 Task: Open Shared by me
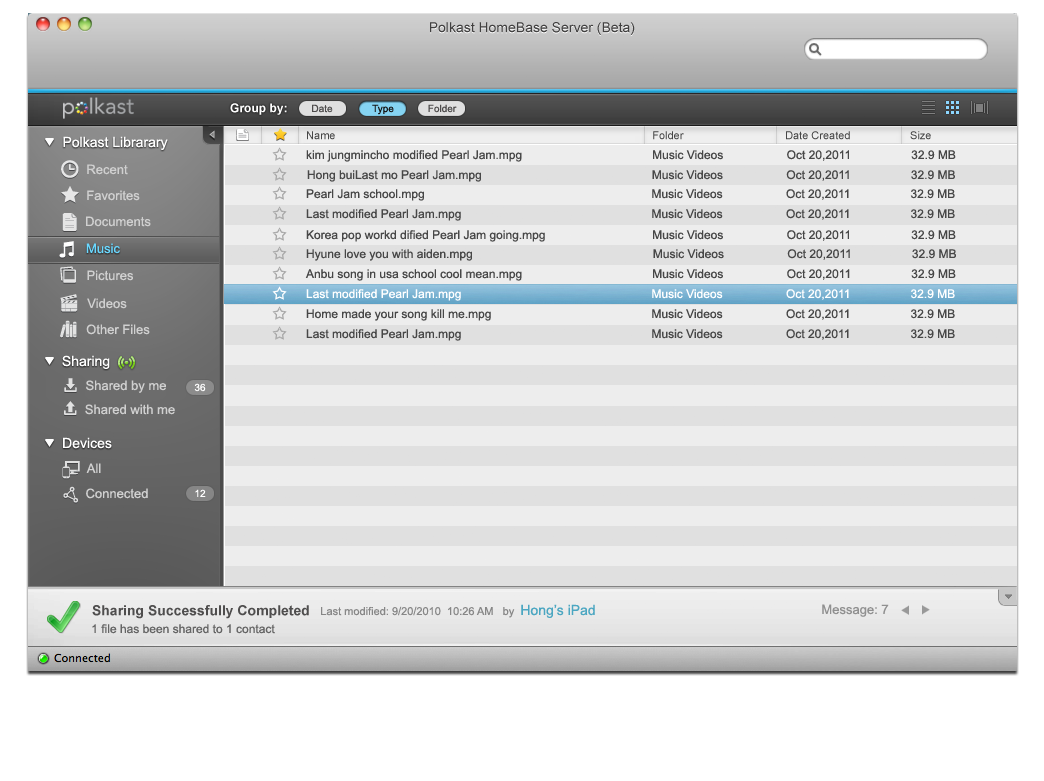point(125,386)
